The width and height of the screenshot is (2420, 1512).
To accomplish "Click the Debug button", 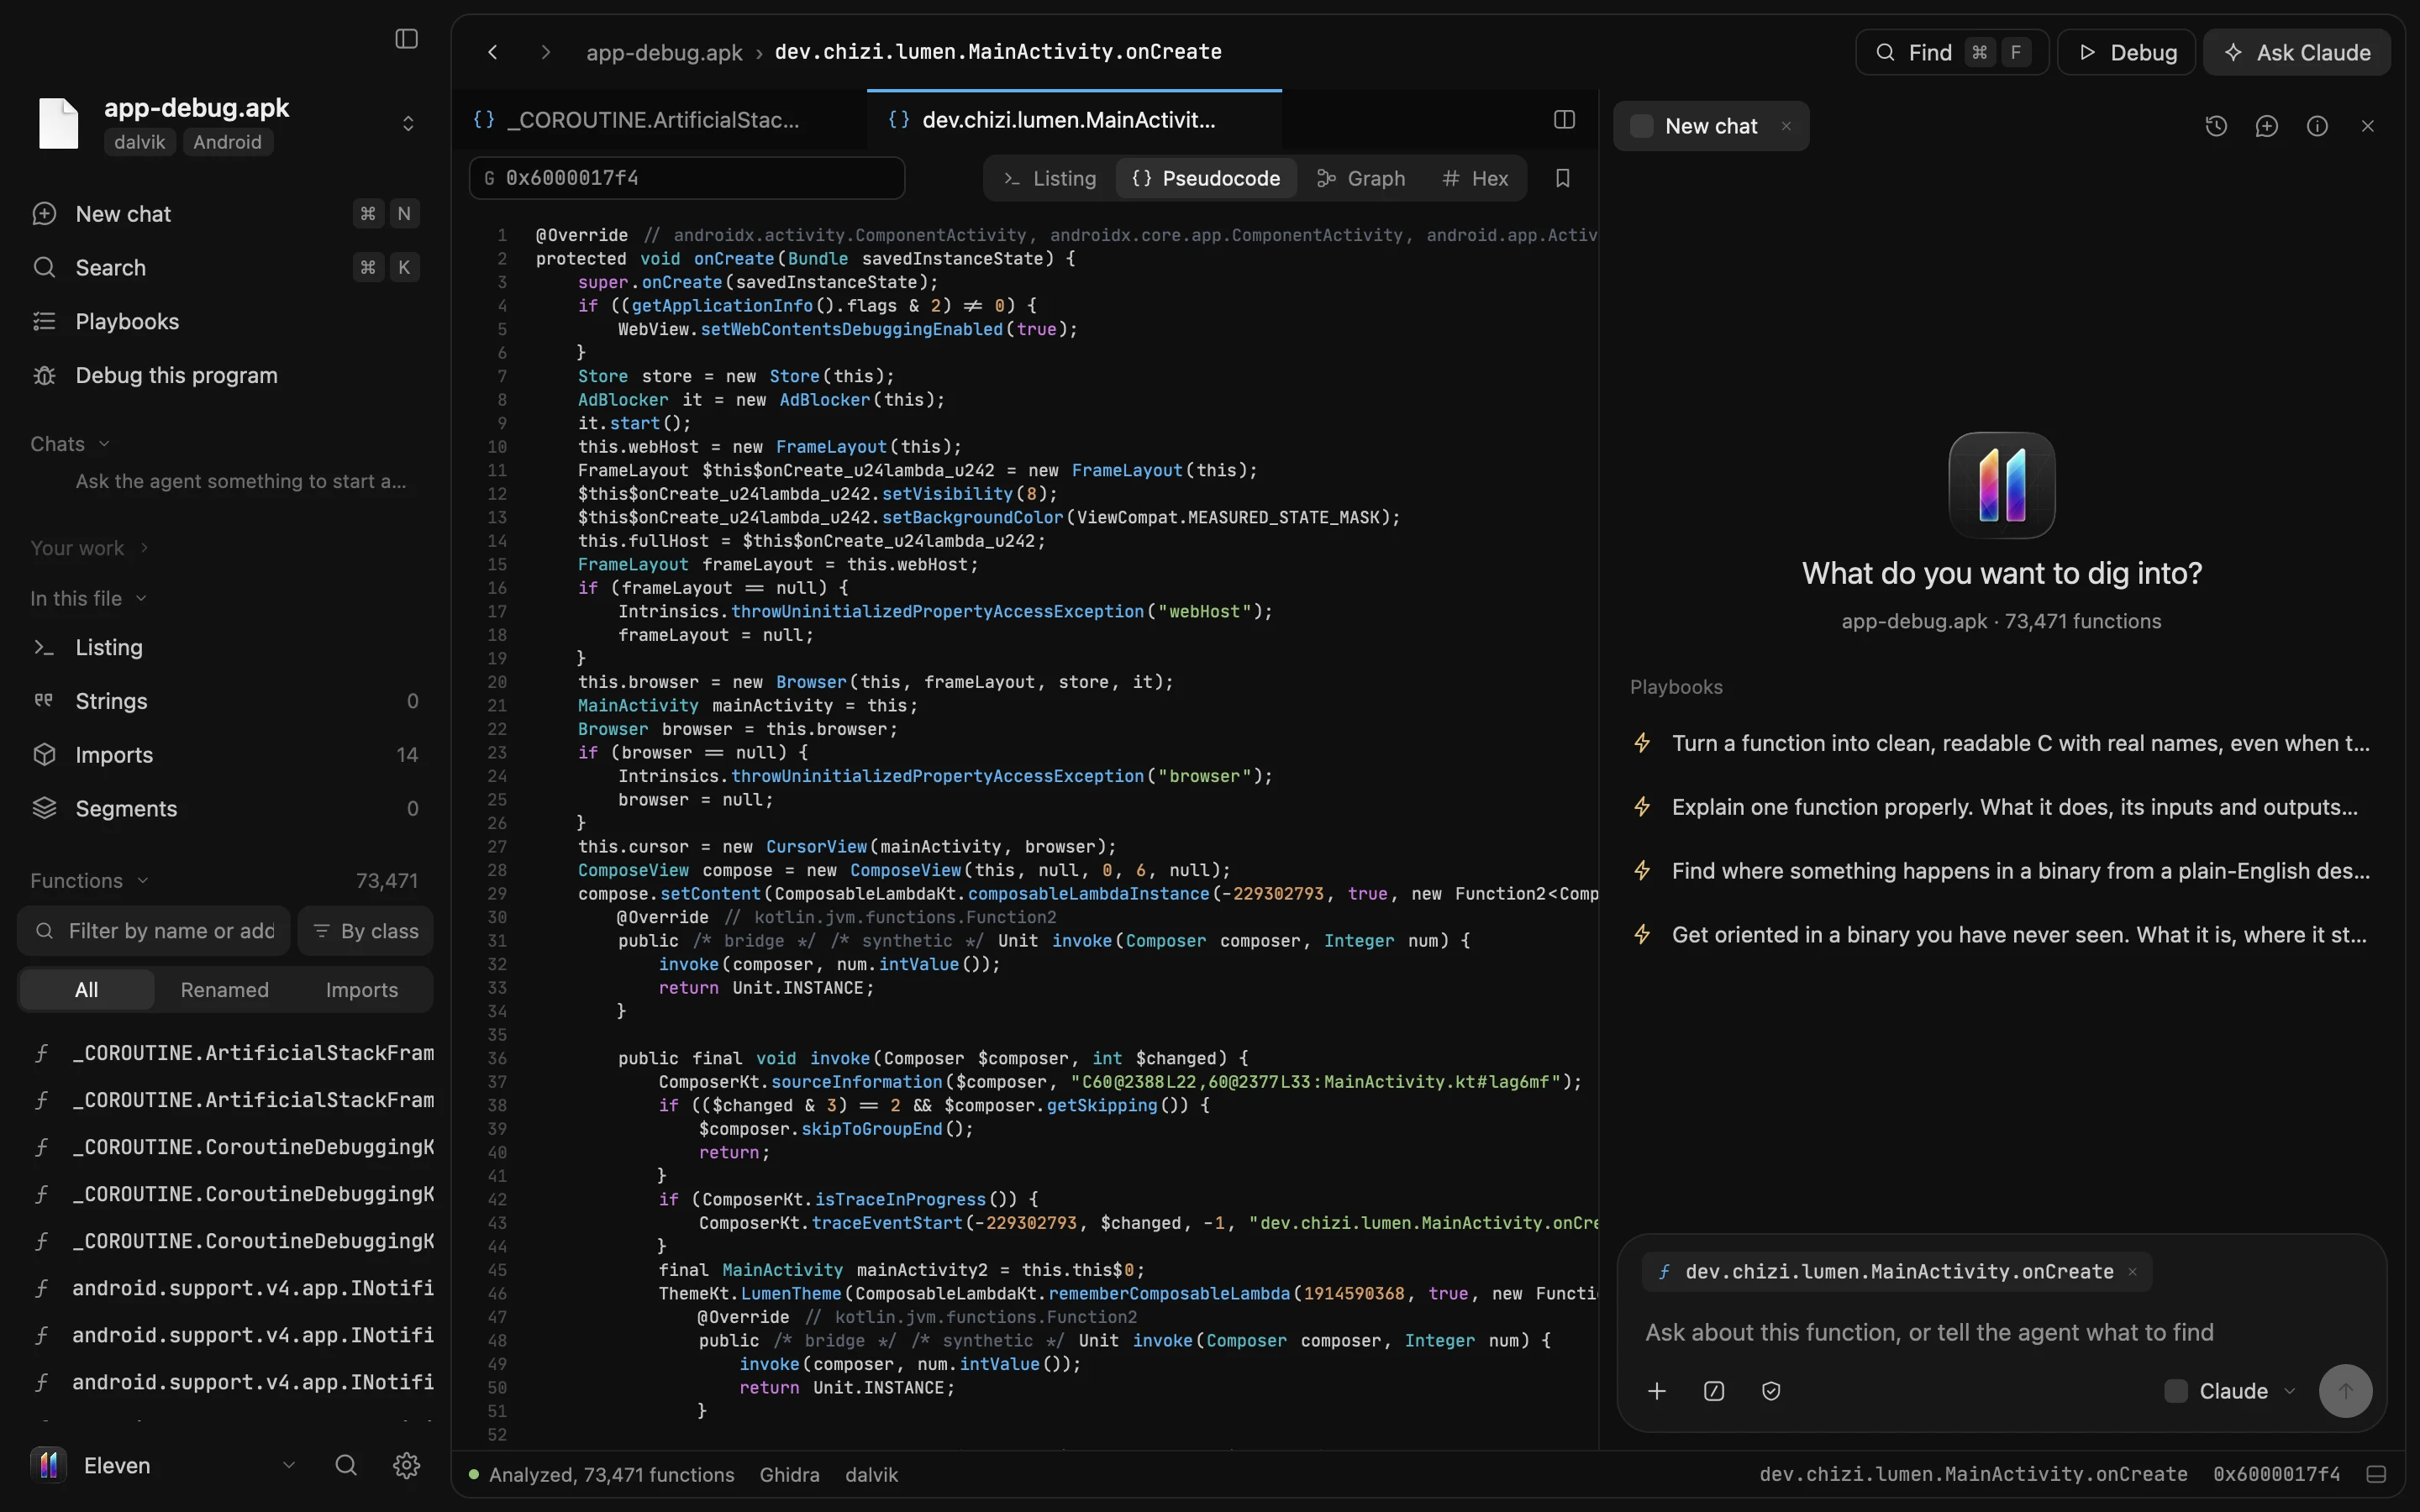I will click(x=2126, y=52).
